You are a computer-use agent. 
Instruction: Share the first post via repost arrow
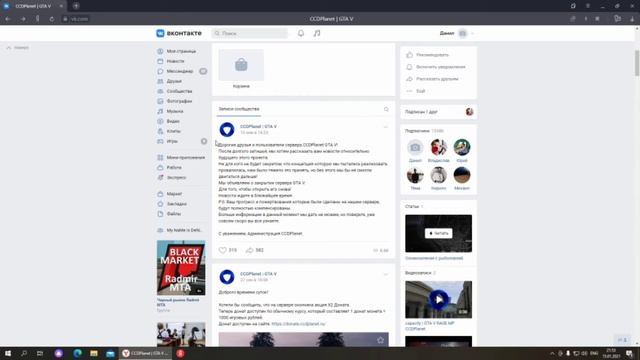click(x=249, y=250)
